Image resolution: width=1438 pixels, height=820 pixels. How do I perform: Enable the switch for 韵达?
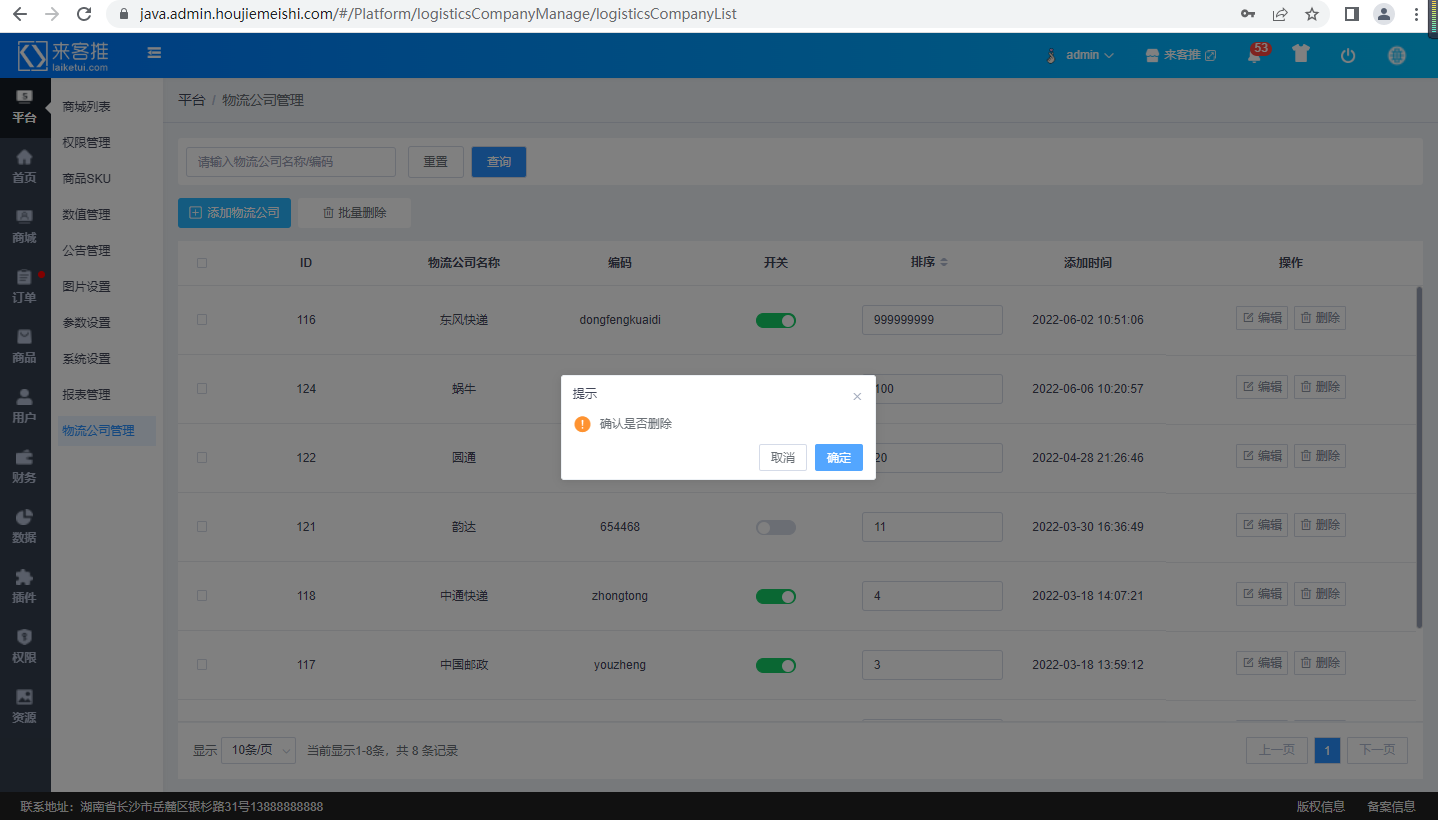pos(776,527)
